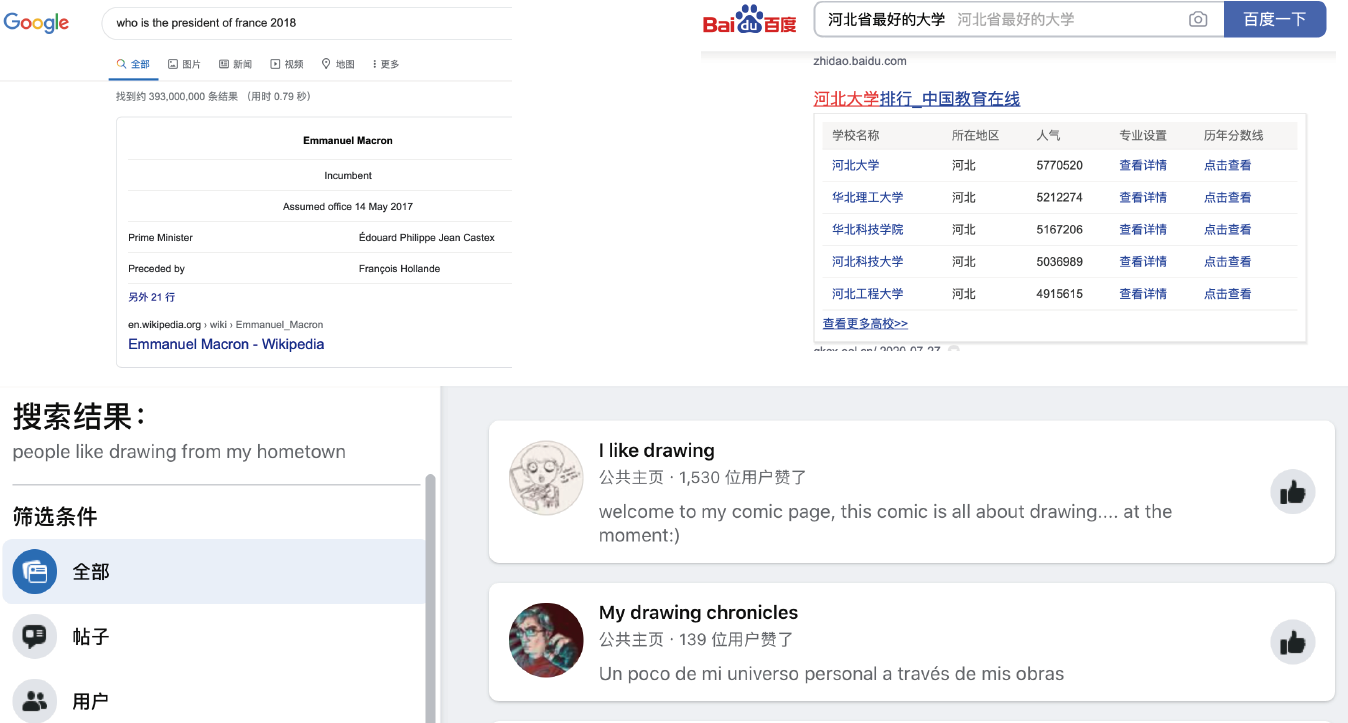The height and width of the screenshot is (723, 1348).
Task: Select the 用户 people filter icon
Action: (35, 700)
